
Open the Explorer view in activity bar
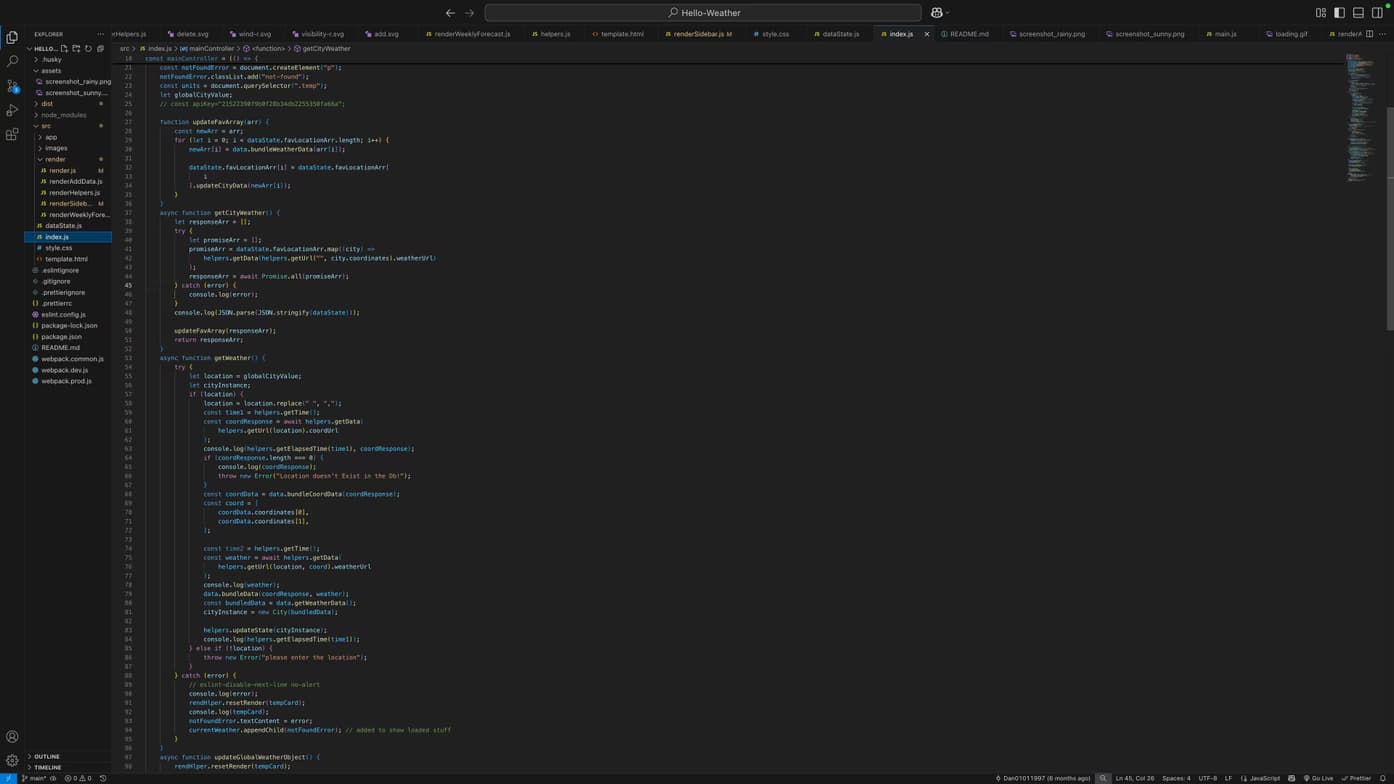[12, 37]
